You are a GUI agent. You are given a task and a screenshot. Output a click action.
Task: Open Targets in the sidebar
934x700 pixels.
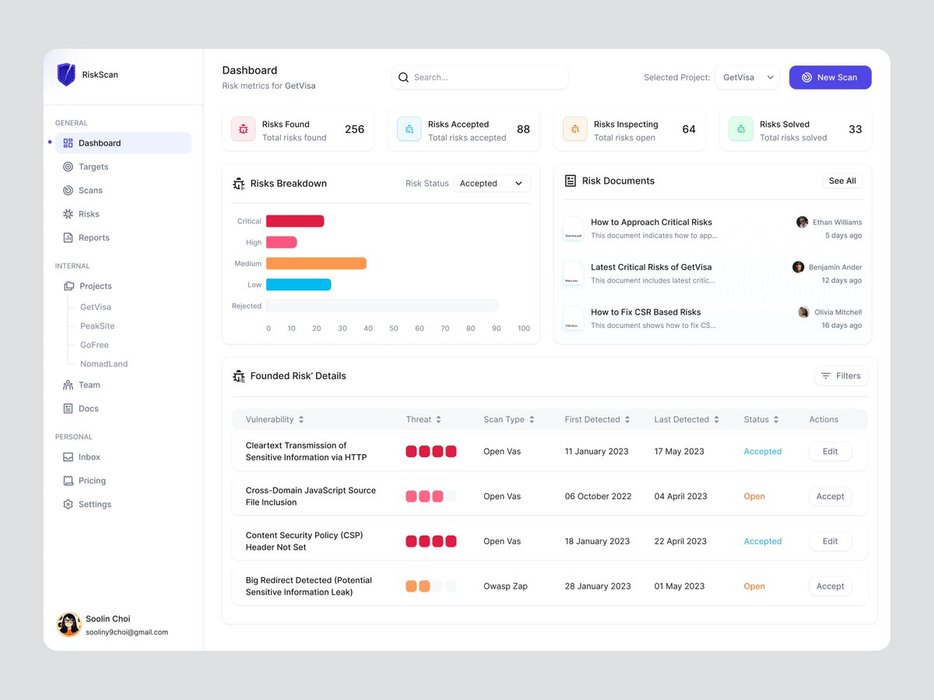93,167
